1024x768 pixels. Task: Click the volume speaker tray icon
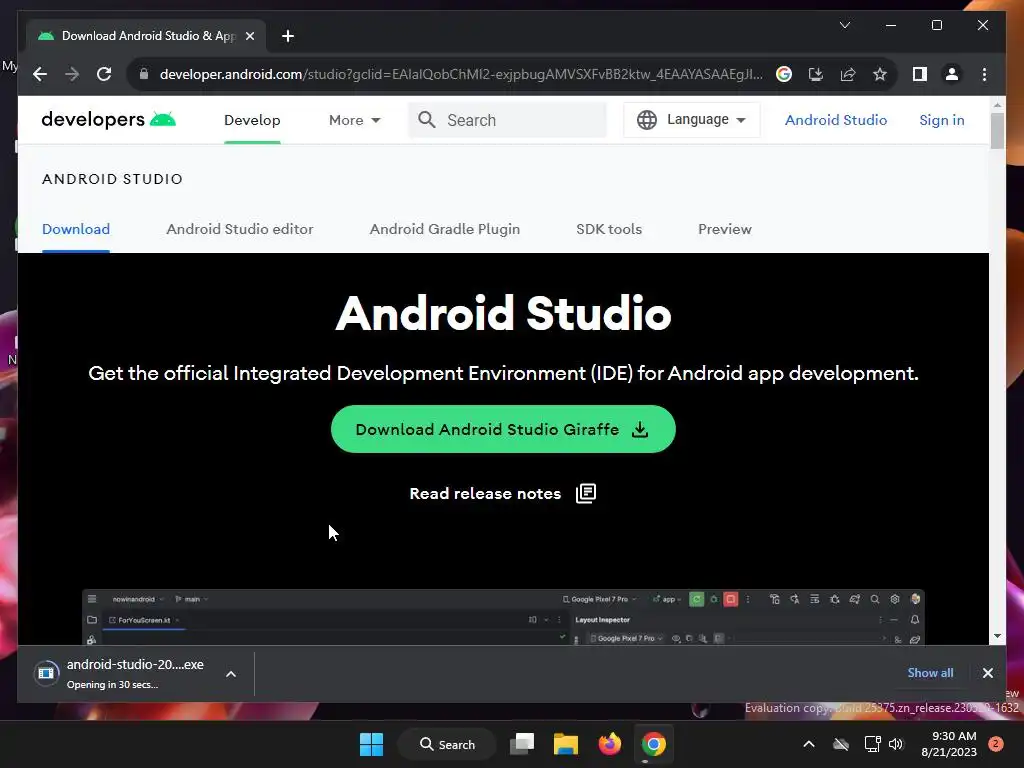[896, 744]
